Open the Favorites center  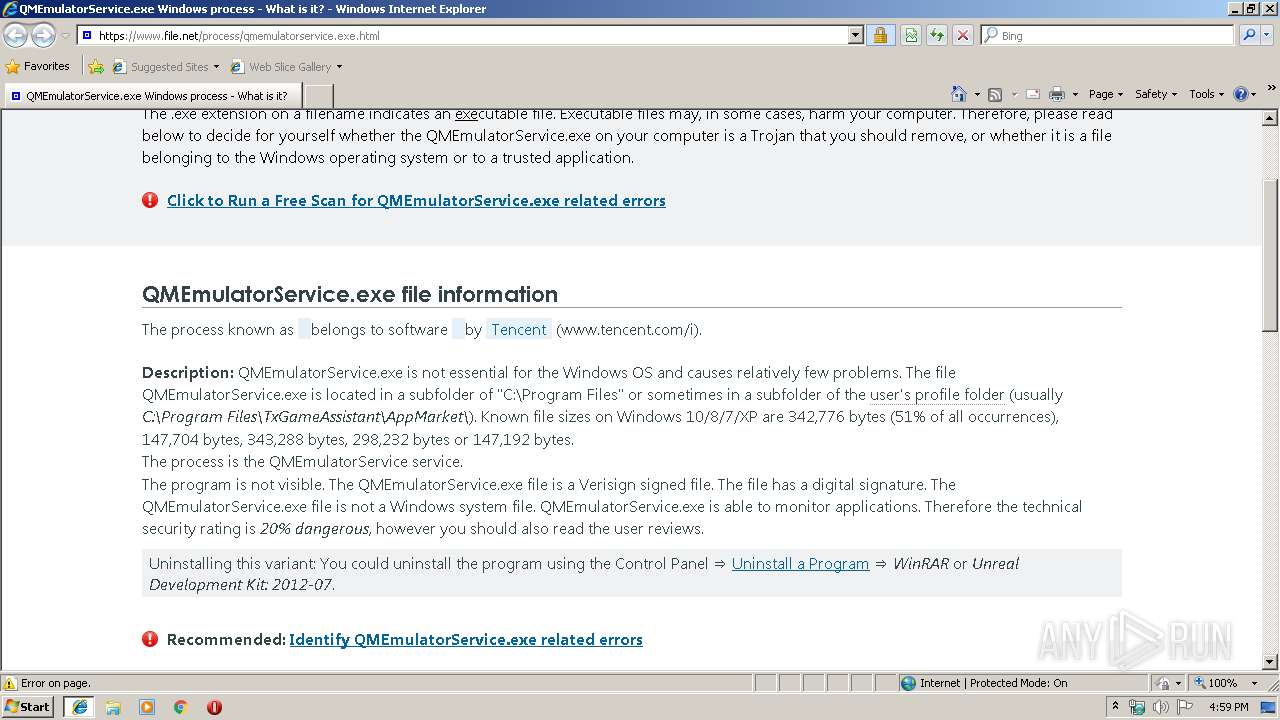pyautogui.click(x=38, y=66)
